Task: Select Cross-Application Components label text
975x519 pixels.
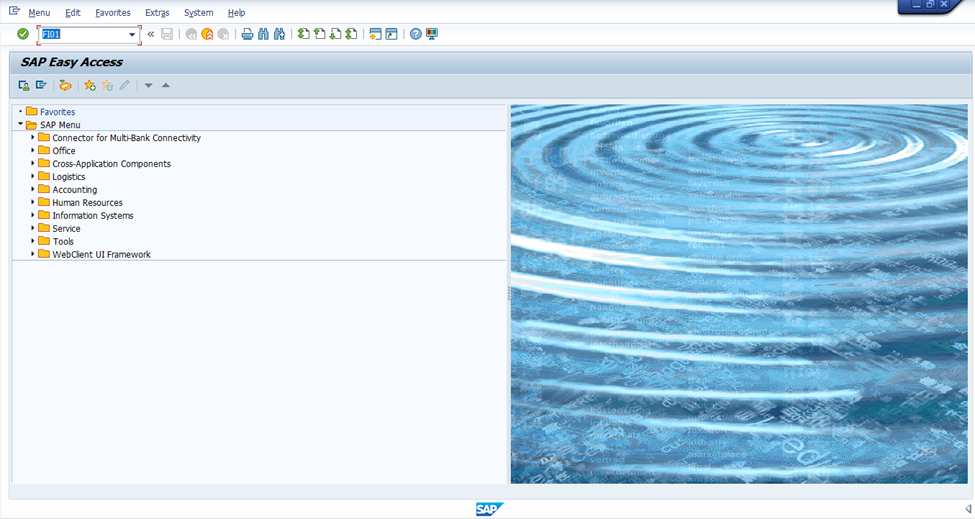Action: tap(111, 164)
